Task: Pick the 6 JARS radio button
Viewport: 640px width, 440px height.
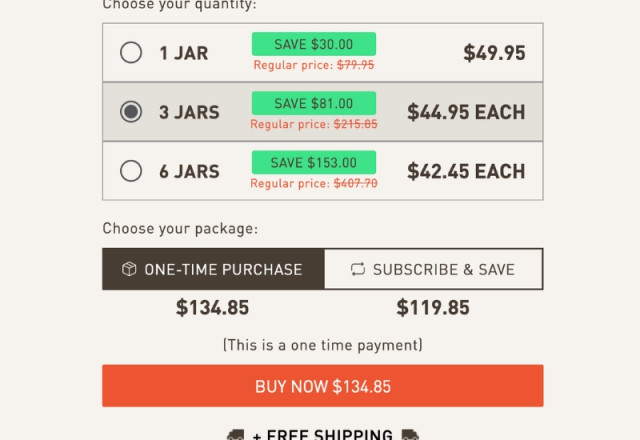Action: (x=131, y=171)
